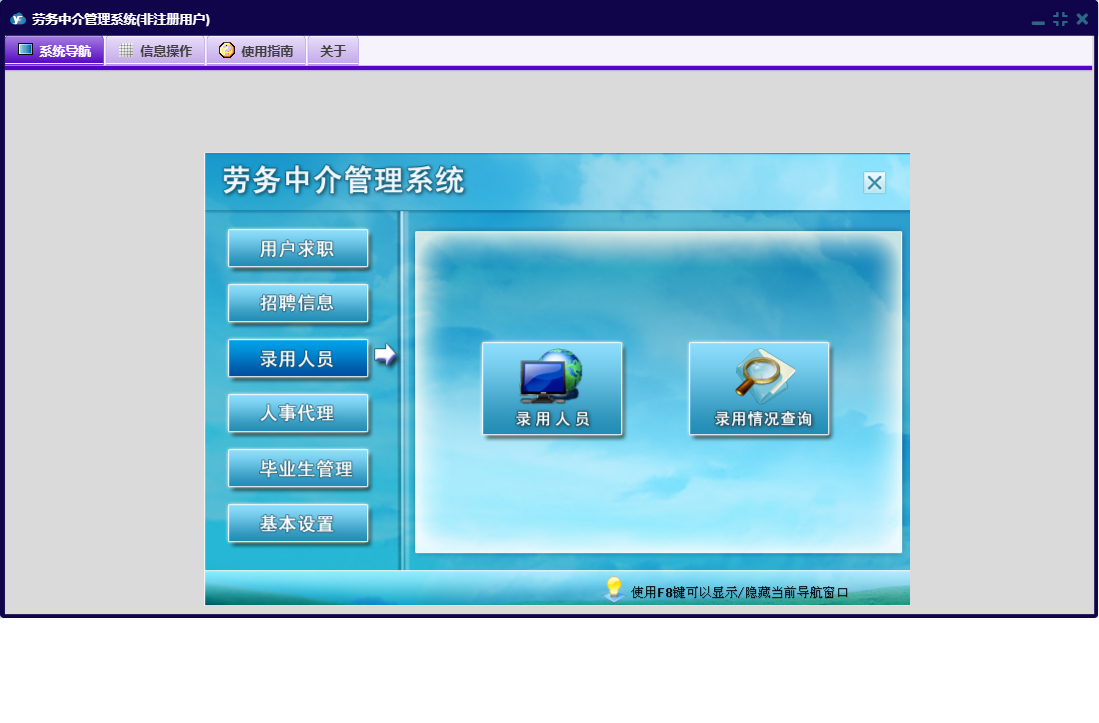Open the 信息操作 menu tab
The image size is (1099, 723).
[156, 50]
